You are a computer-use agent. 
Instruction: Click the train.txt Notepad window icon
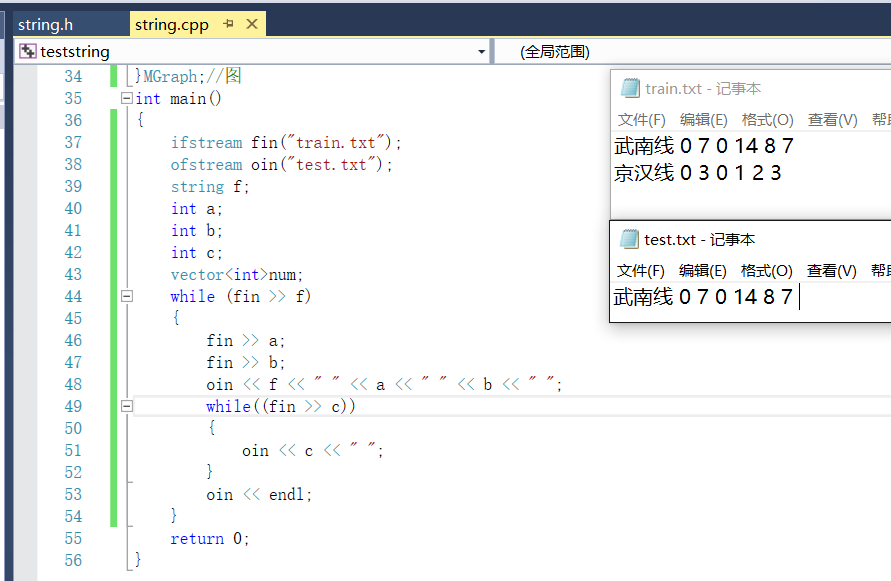(630, 88)
